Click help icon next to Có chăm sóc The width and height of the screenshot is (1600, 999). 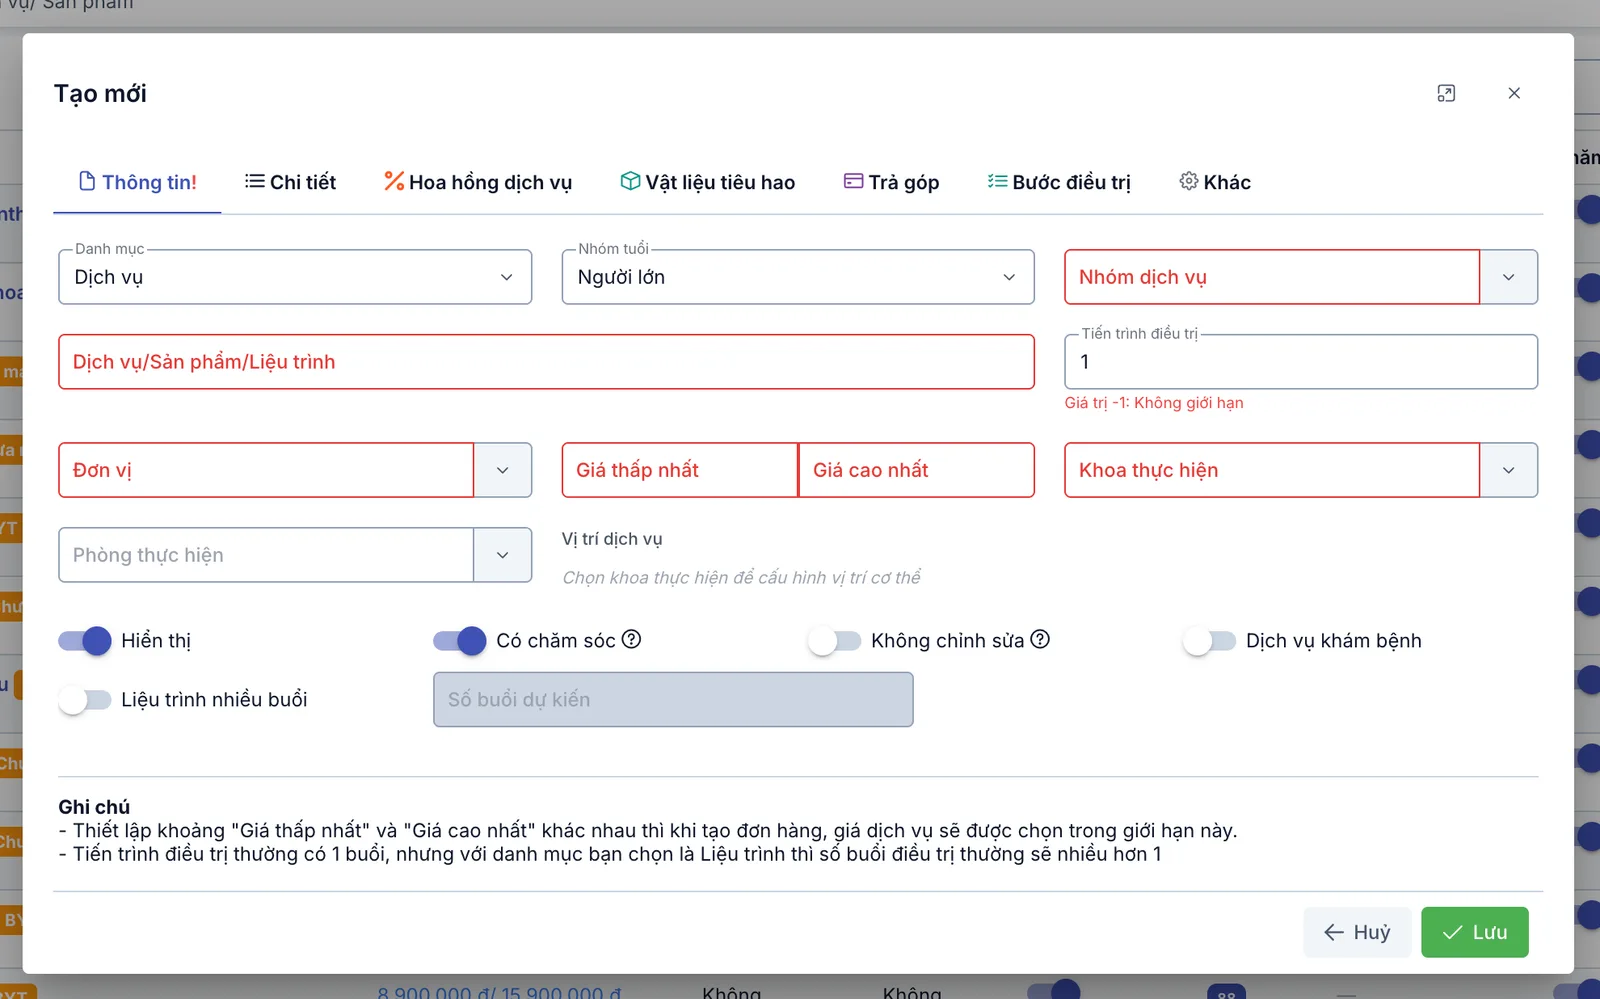631,639
